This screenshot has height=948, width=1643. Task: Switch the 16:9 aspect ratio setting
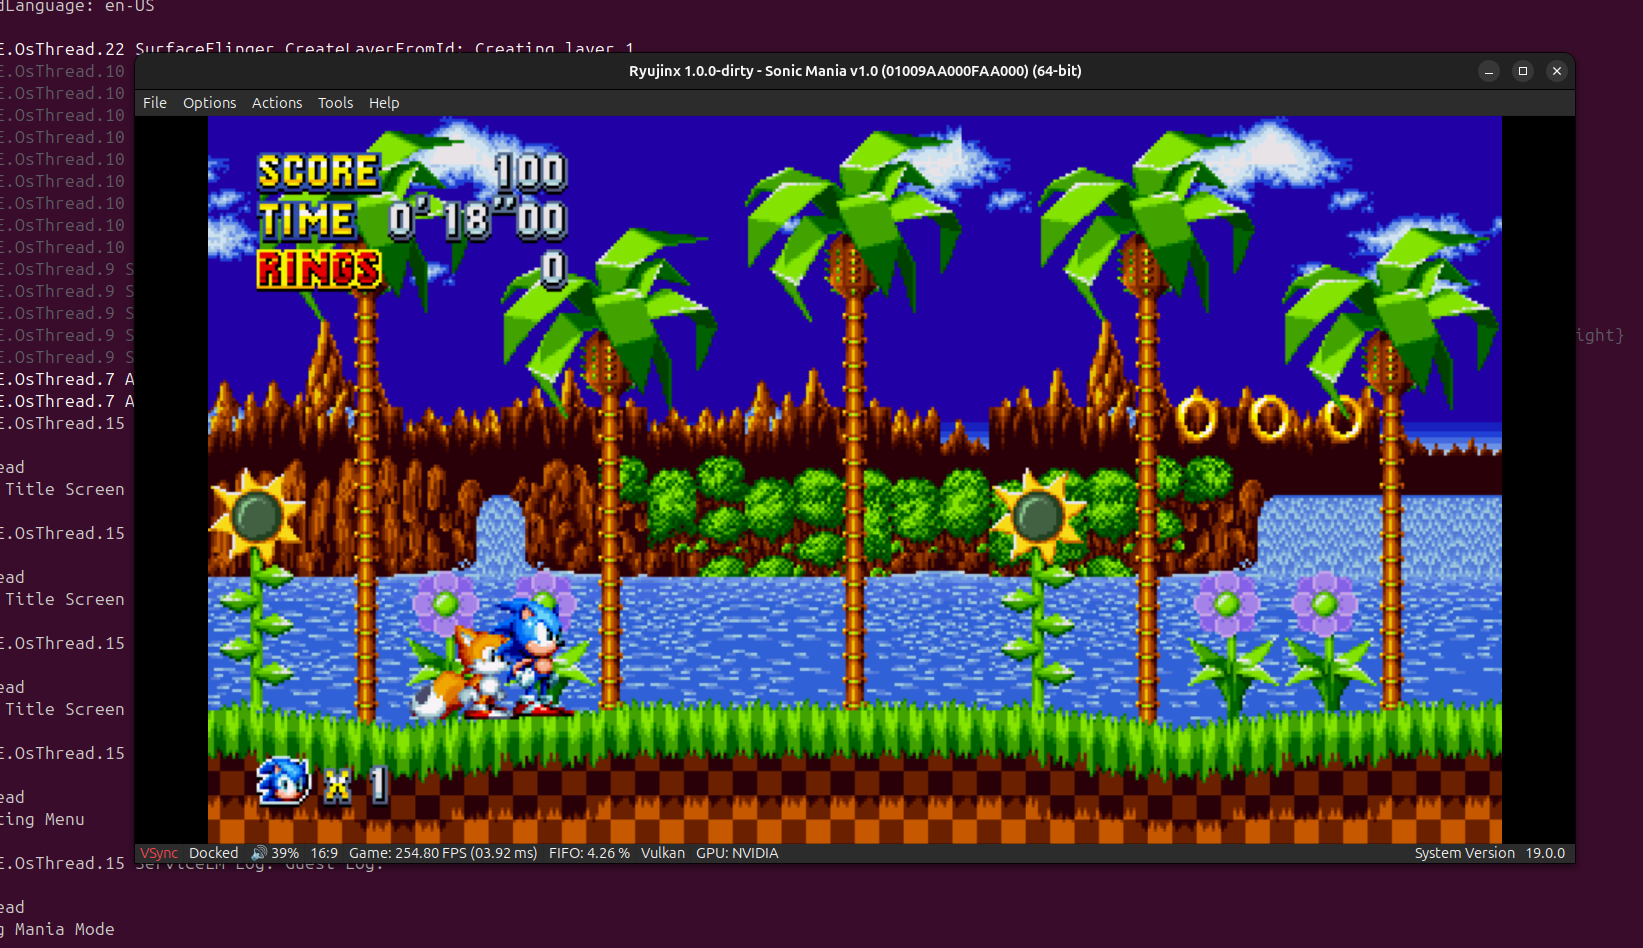click(x=324, y=853)
